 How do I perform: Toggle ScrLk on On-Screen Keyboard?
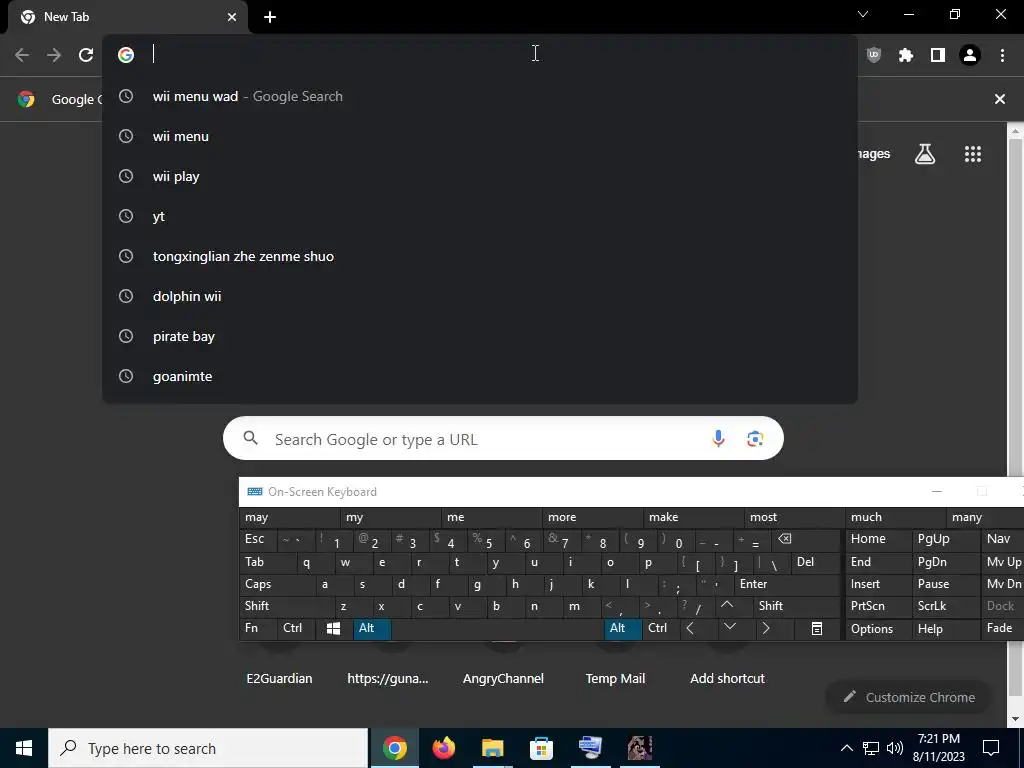coord(944,606)
